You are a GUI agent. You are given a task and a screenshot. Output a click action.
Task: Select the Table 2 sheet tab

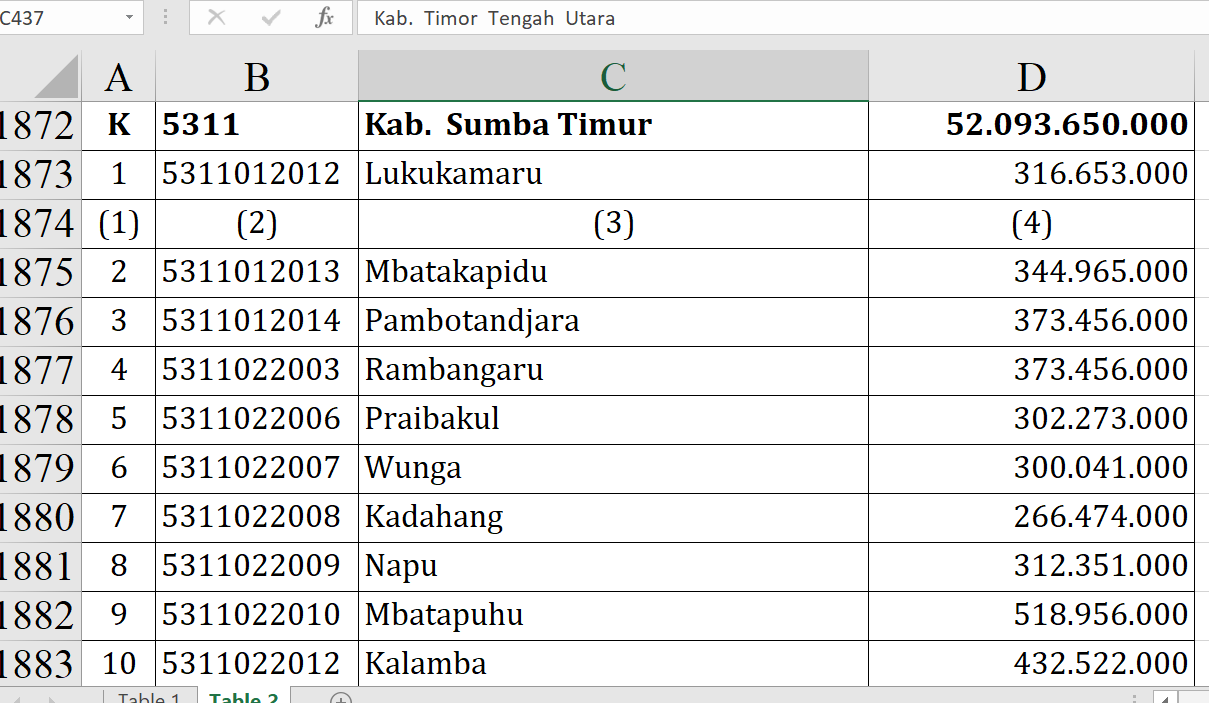(x=244, y=697)
